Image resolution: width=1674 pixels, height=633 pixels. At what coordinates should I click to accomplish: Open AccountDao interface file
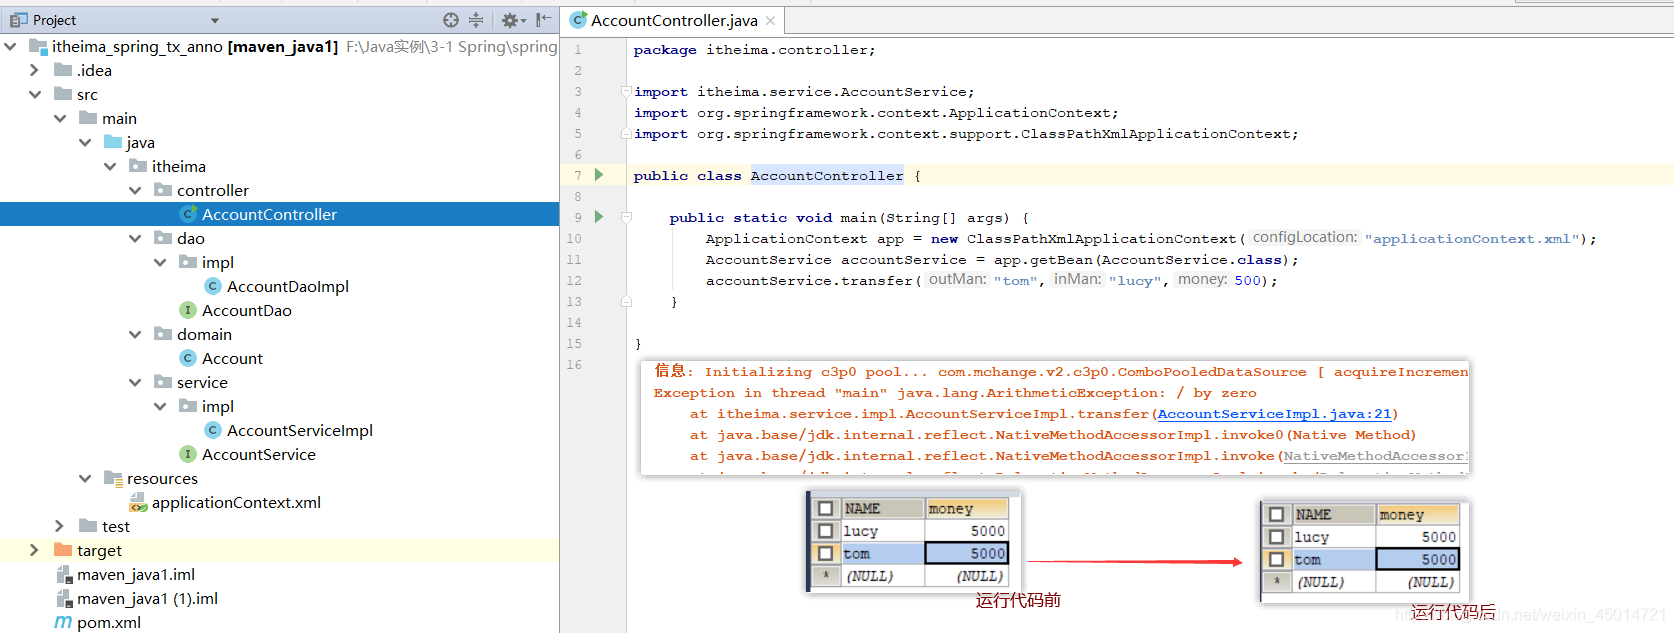pyautogui.click(x=247, y=310)
